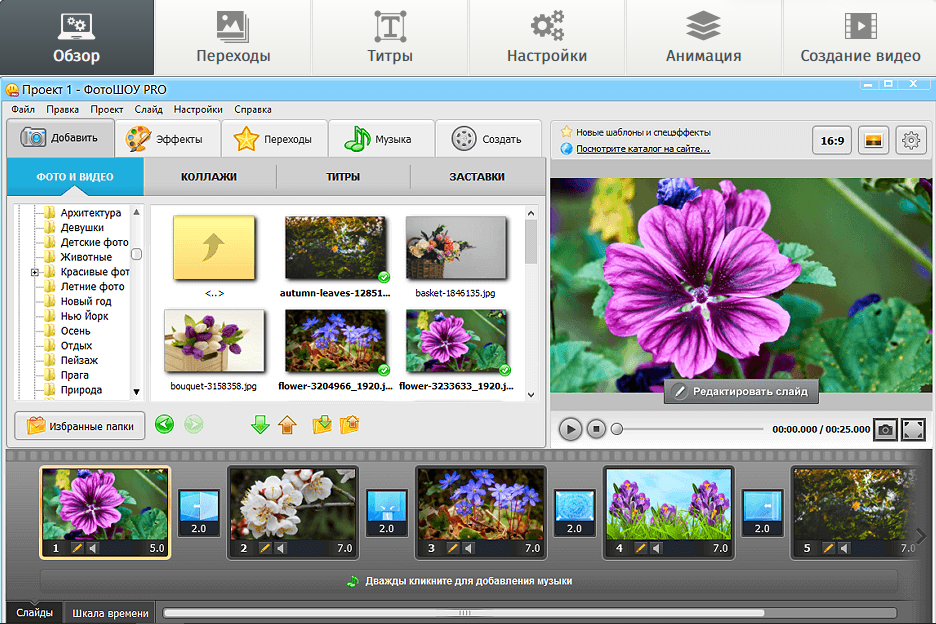Click the Добавить camera tab

click(x=60, y=138)
